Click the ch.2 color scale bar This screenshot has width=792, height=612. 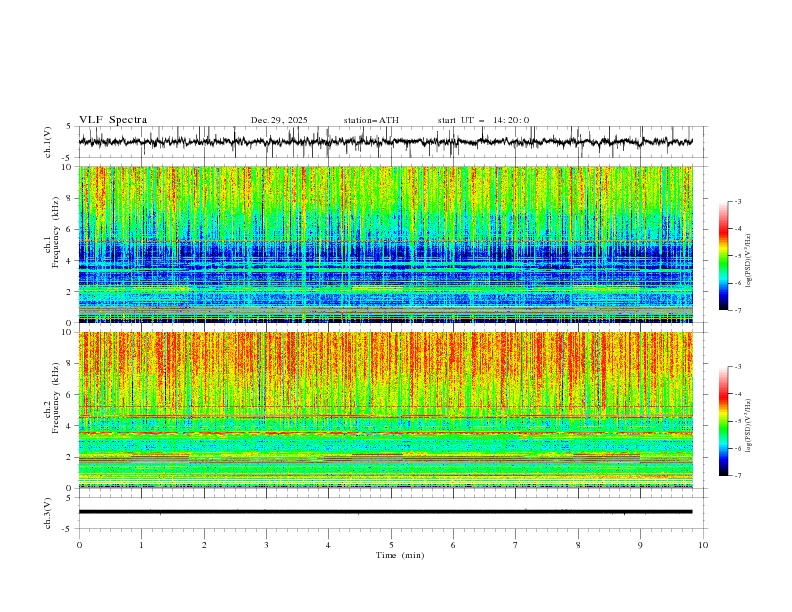coord(723,421)
